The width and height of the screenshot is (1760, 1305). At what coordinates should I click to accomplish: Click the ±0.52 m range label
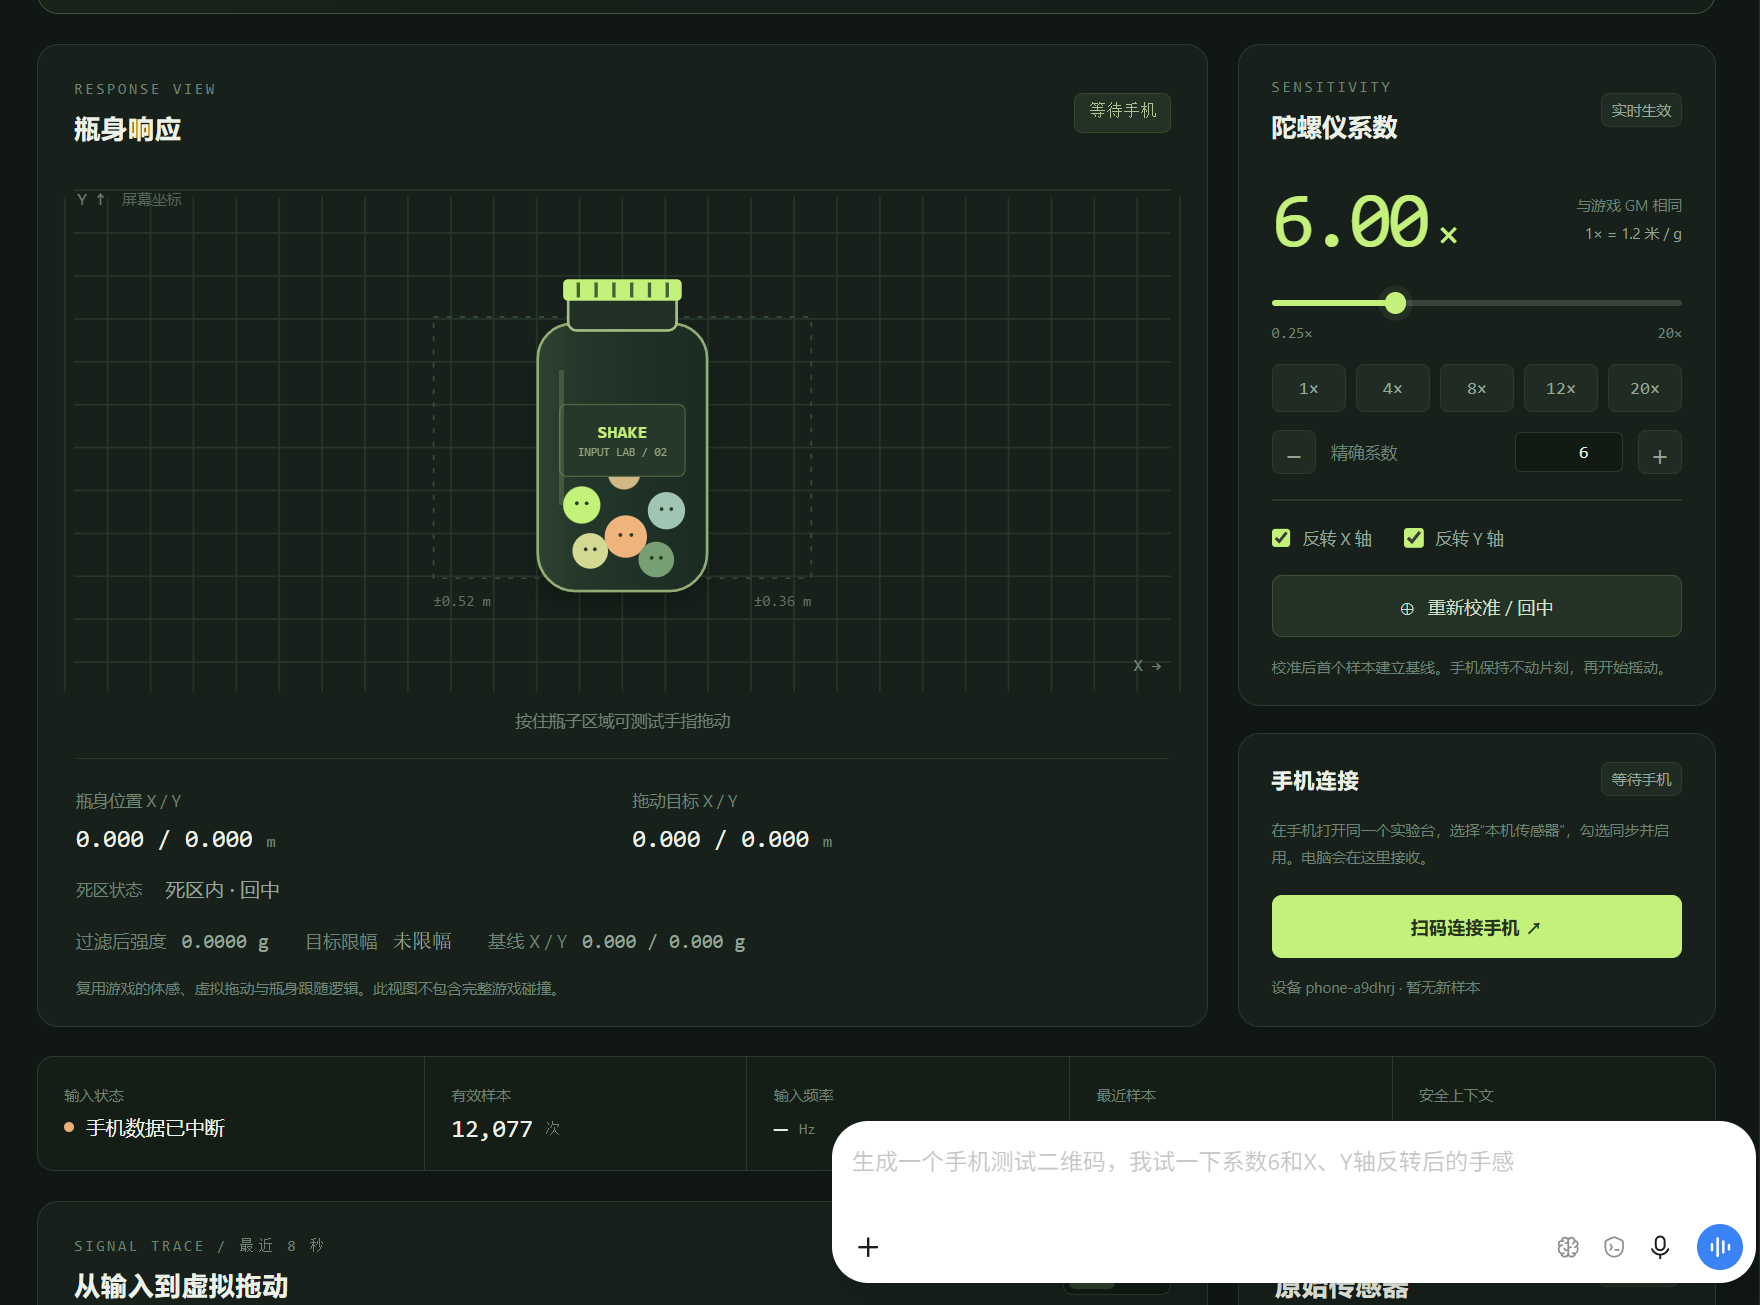462,601
